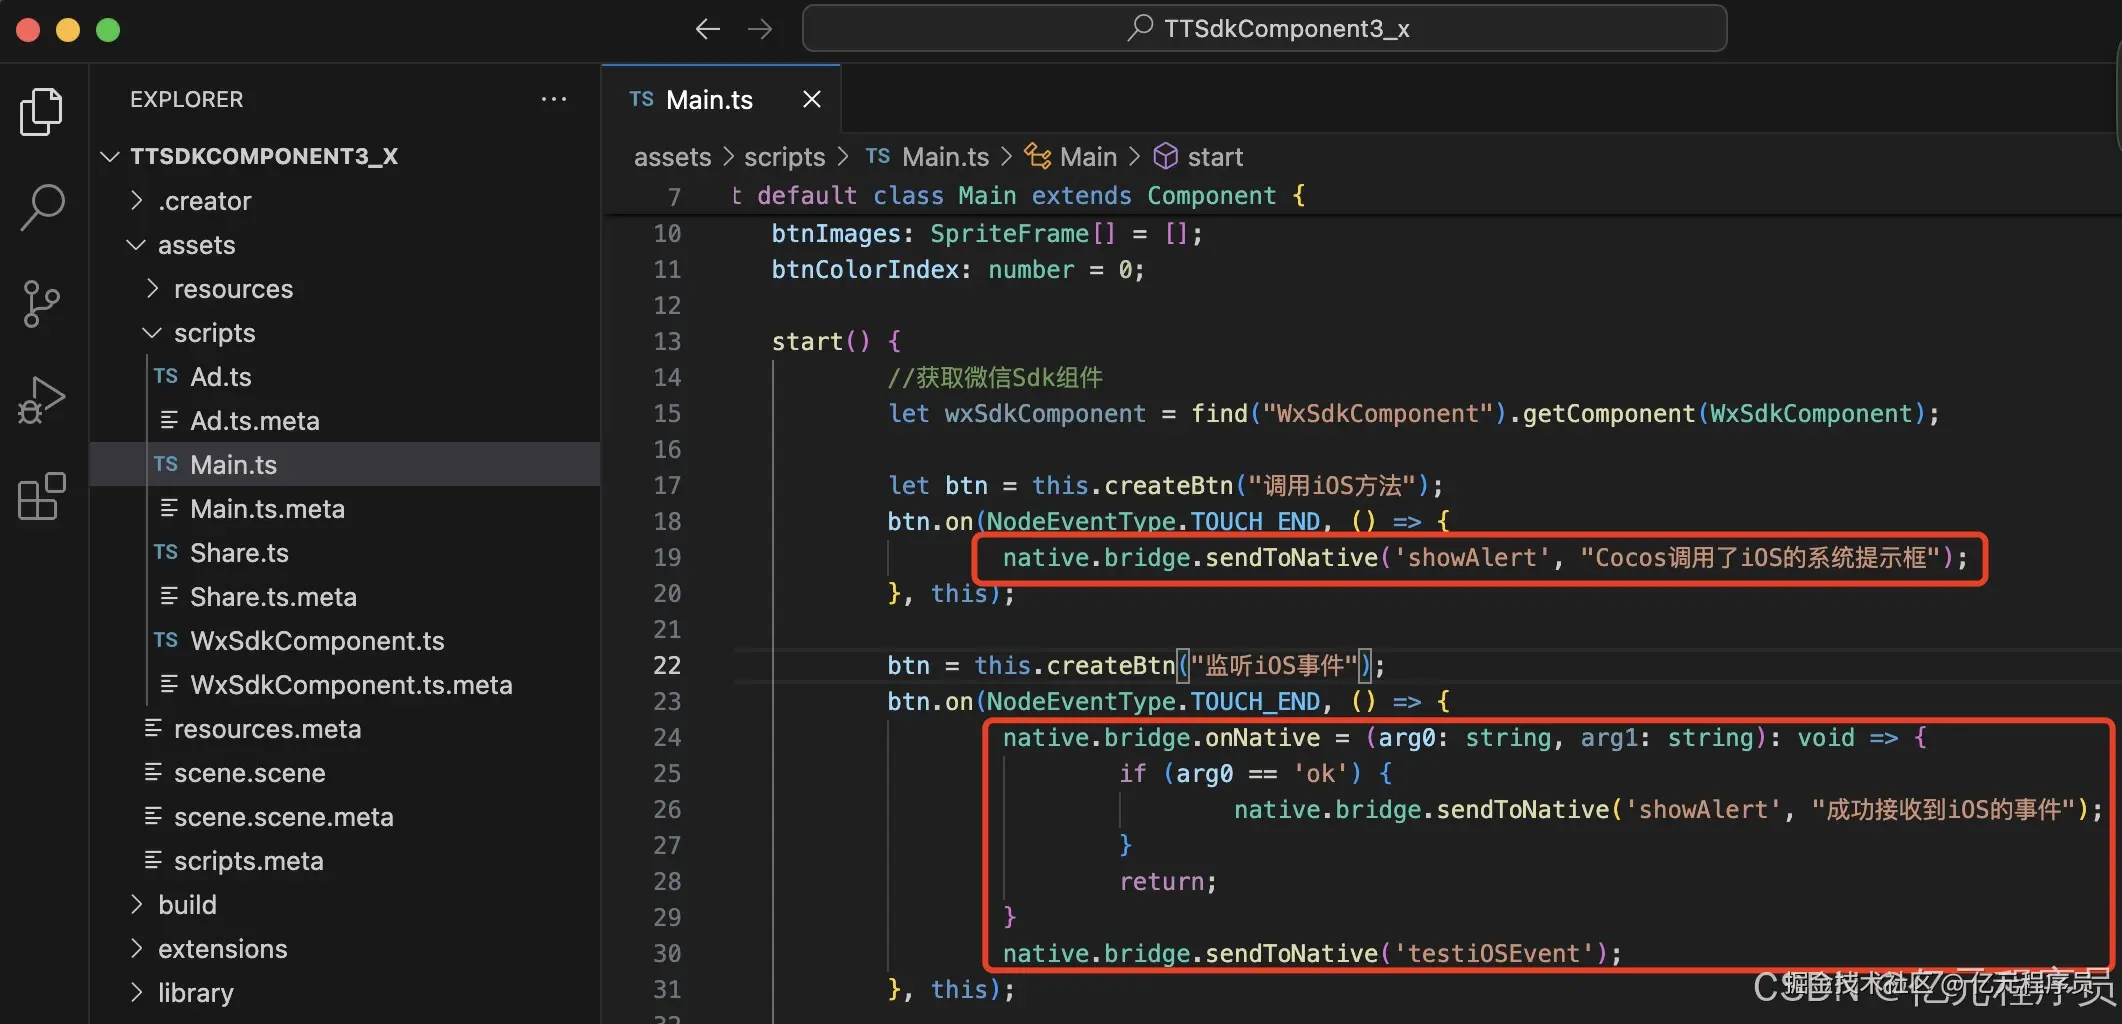The height and width of the screenshot is (1024, 2122).
Task: Open the scene.scene.meta file
Action: [x=345, y=817]
